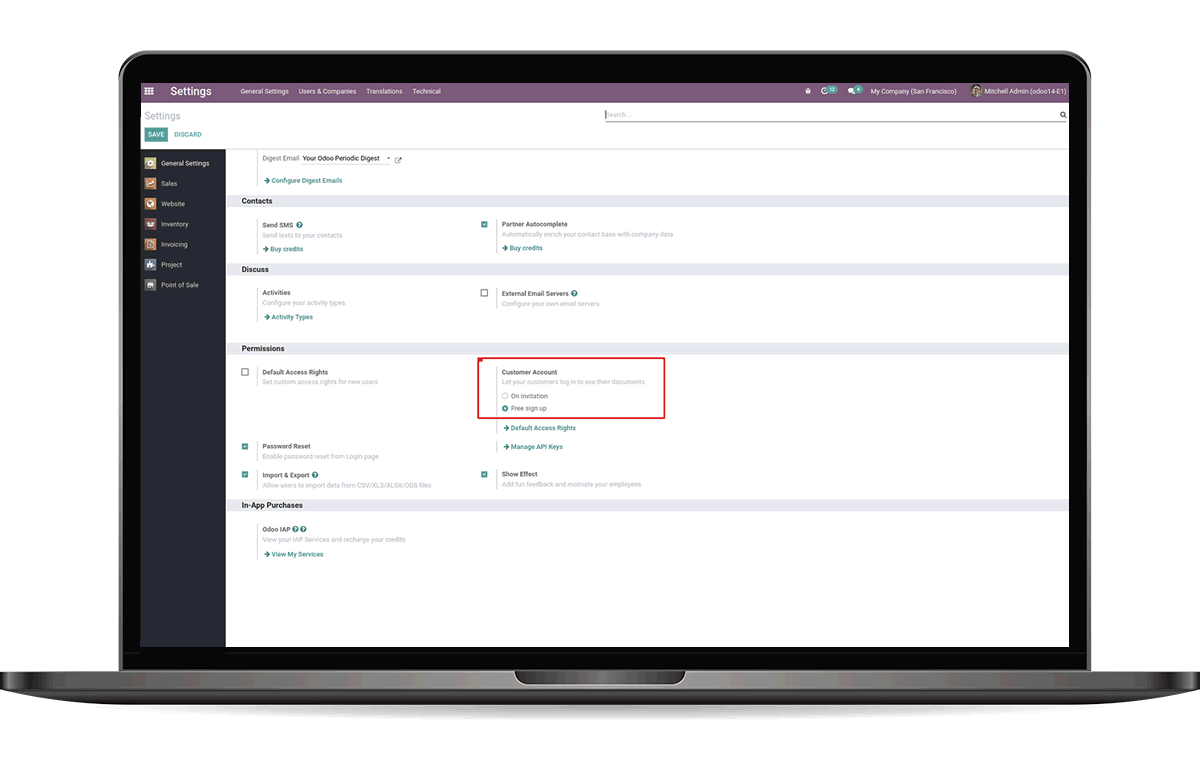Enable External Email Servers checkbox
The height and width of the screenshot is (766, 1200).
click(484, 293)
